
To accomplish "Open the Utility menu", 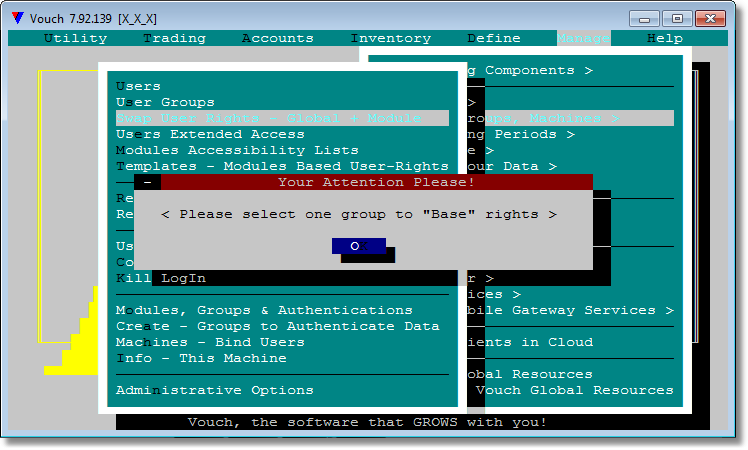I will click(75, 38).
